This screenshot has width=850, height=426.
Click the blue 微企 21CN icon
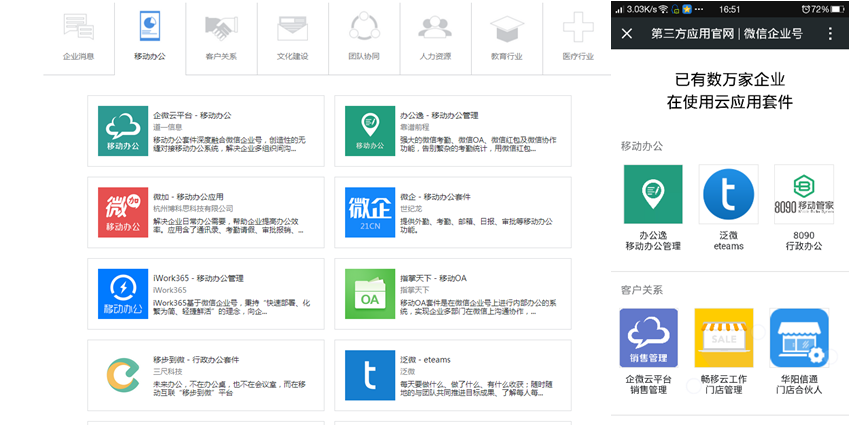(370, 212)
